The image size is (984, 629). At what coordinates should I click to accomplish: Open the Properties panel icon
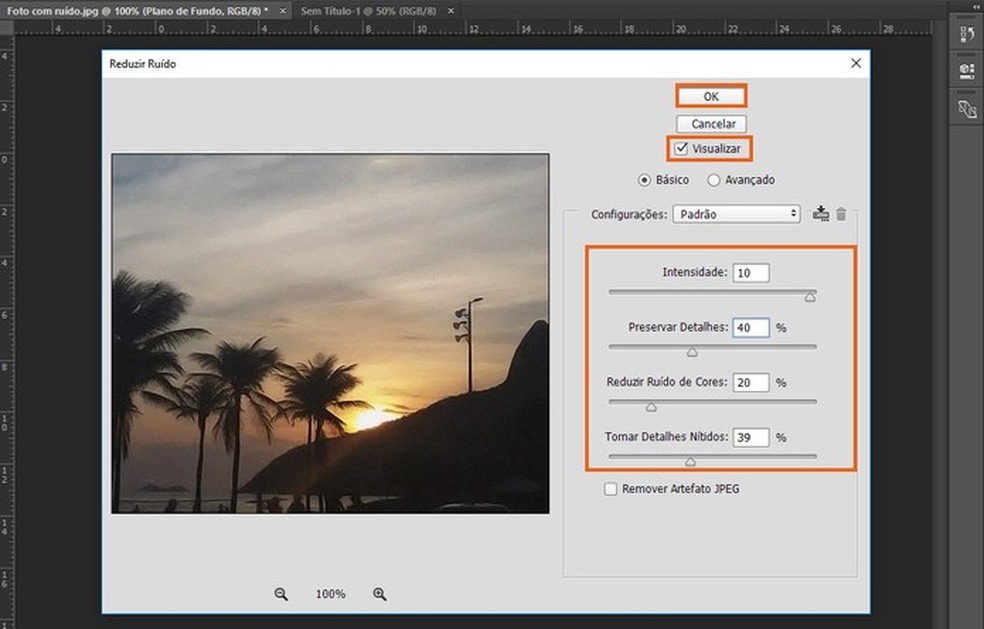(x=966, y=72)
